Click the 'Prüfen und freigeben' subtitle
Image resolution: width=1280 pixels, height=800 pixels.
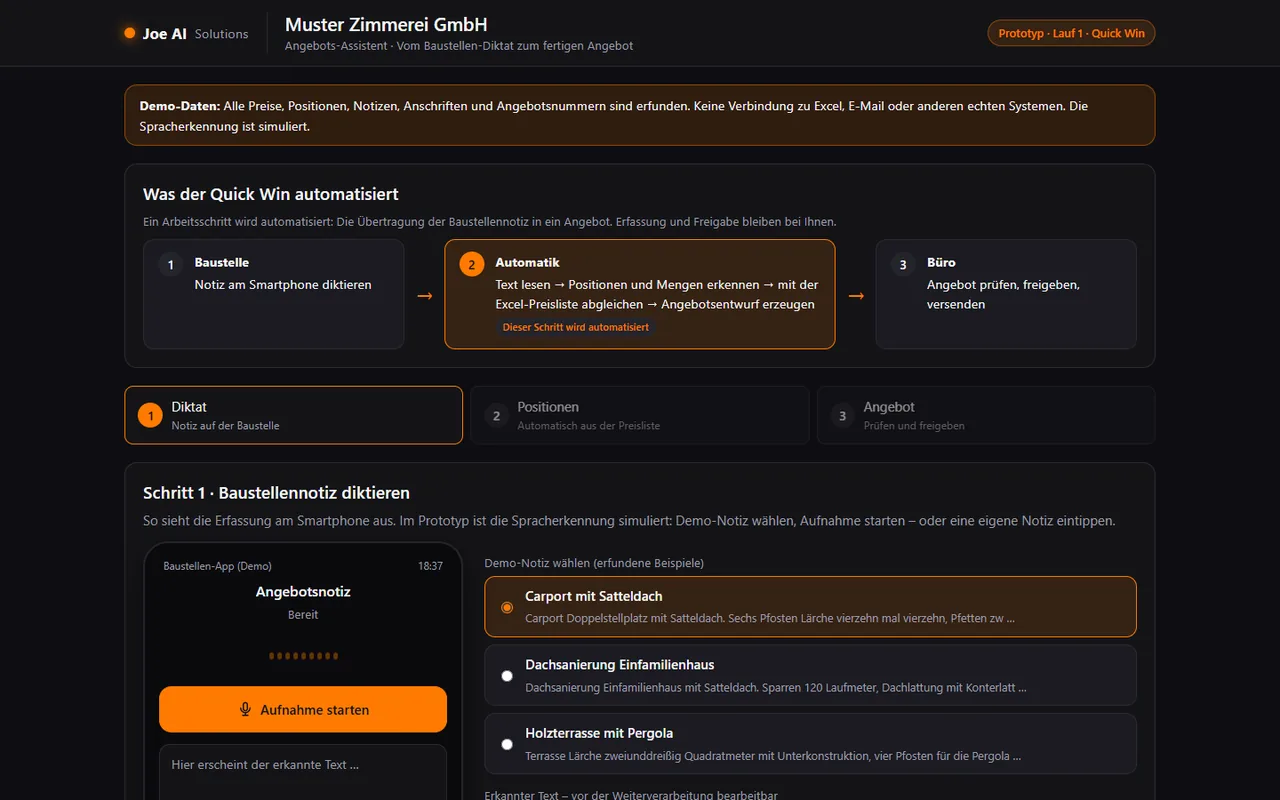point(914,426)
